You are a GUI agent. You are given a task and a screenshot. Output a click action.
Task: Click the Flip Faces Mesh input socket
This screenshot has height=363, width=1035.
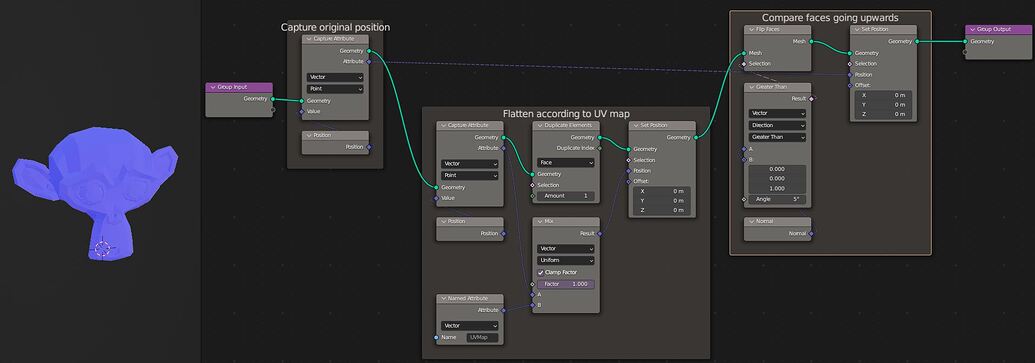pyautogui.click(x=744, y=53)
